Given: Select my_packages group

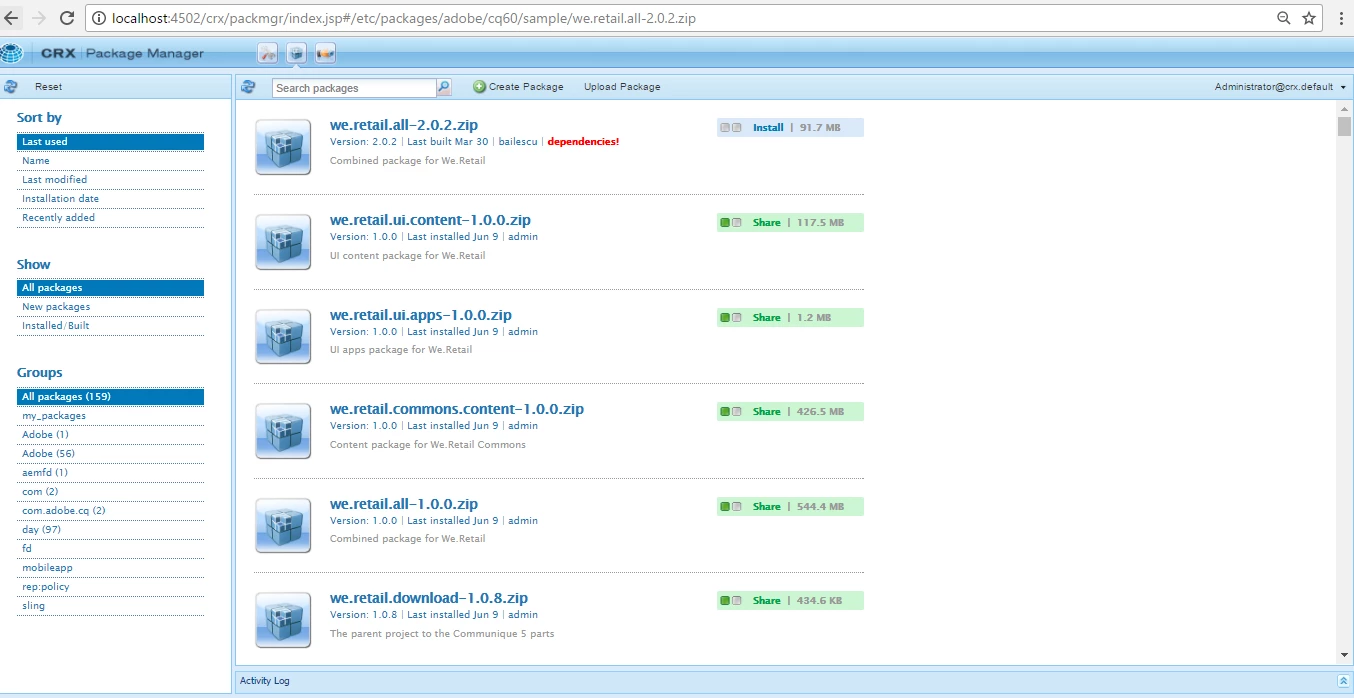Looking at the screenshot, I should point(110,416).
